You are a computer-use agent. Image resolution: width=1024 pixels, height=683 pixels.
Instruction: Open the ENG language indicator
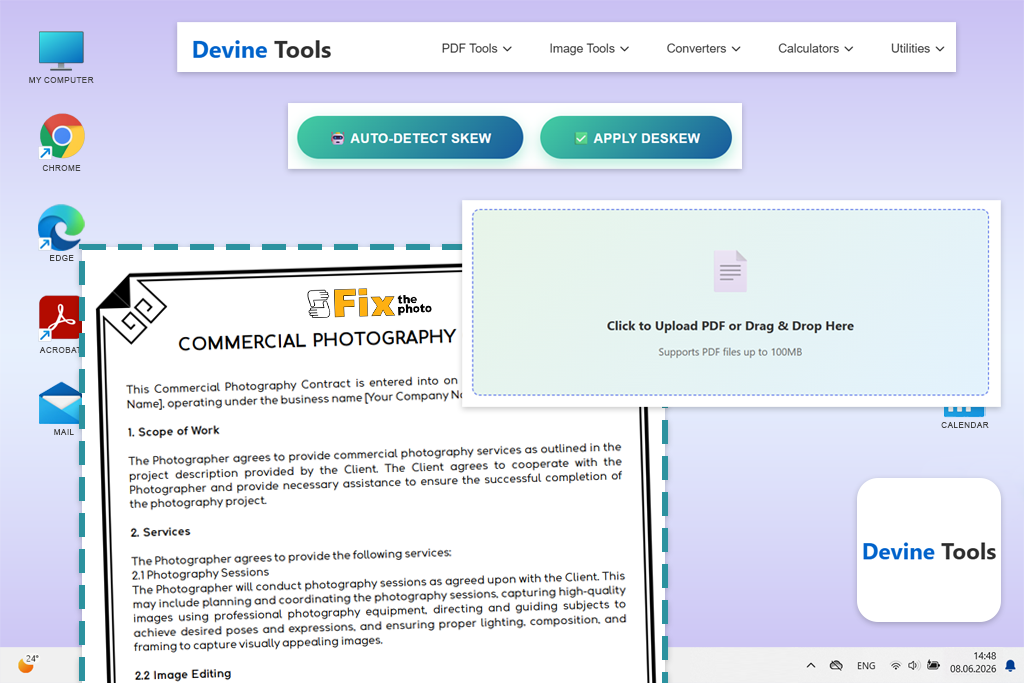coord(866,666)
